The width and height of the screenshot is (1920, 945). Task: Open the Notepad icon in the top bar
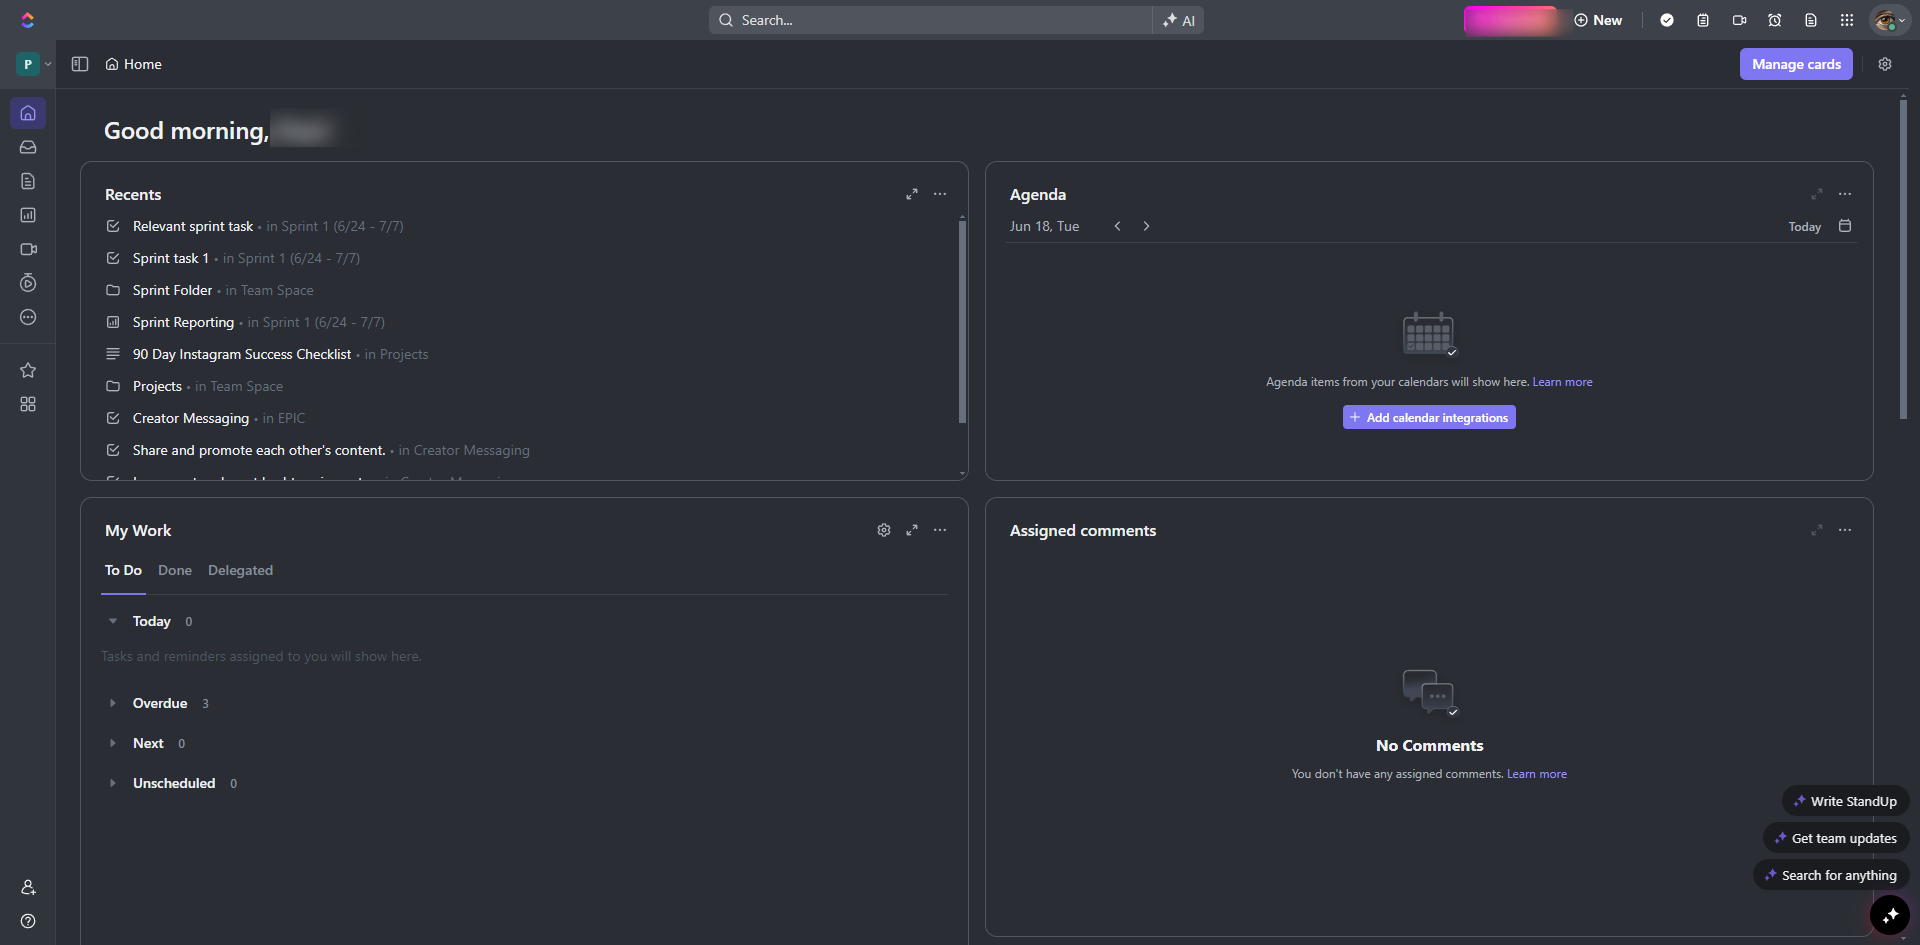[x=1703, y=20]
